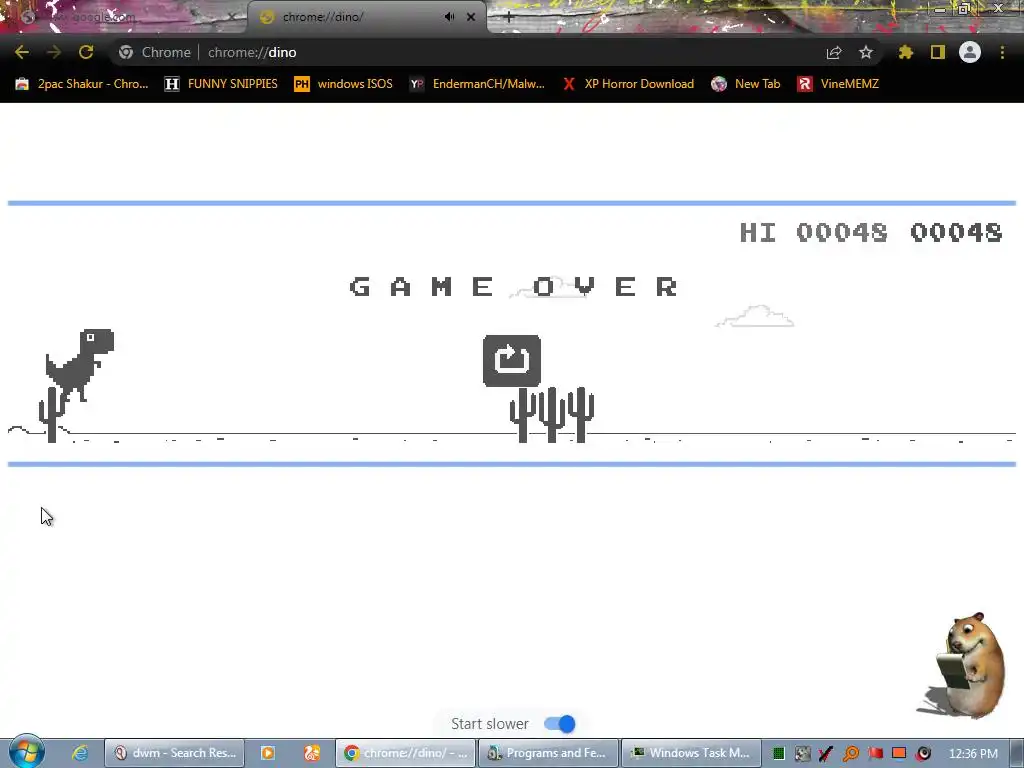
Task: Open the New Tab bookmark
Action: point(746,84)
